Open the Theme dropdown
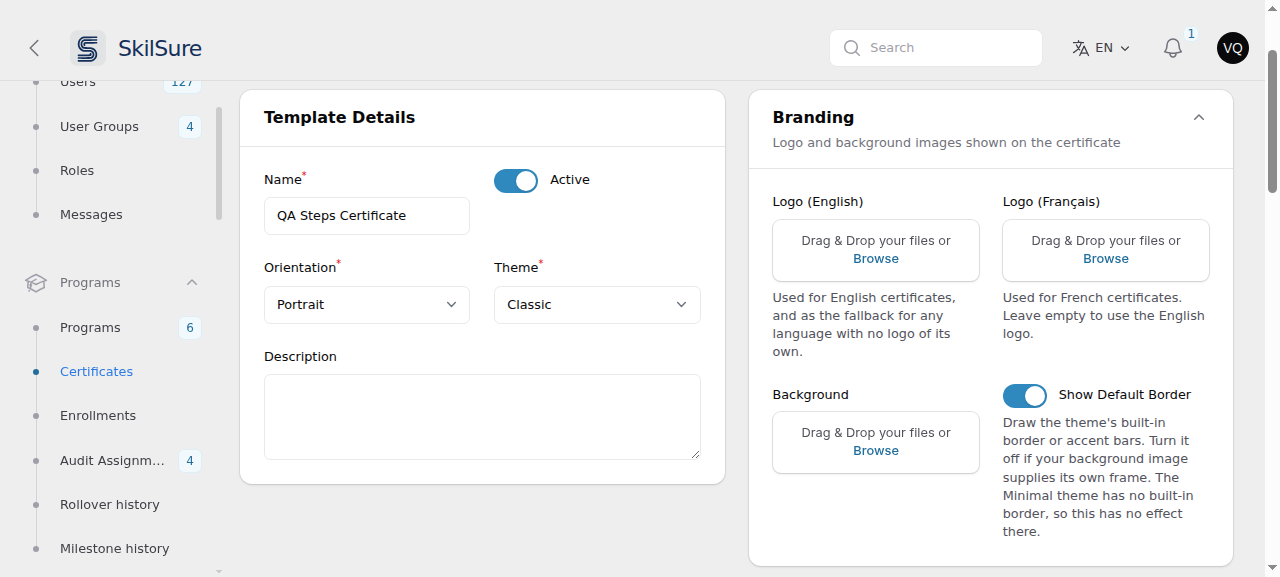Image resolution: width=1280 pixels, height=577 pixels. pyautogui.click(x=597, y=305)
